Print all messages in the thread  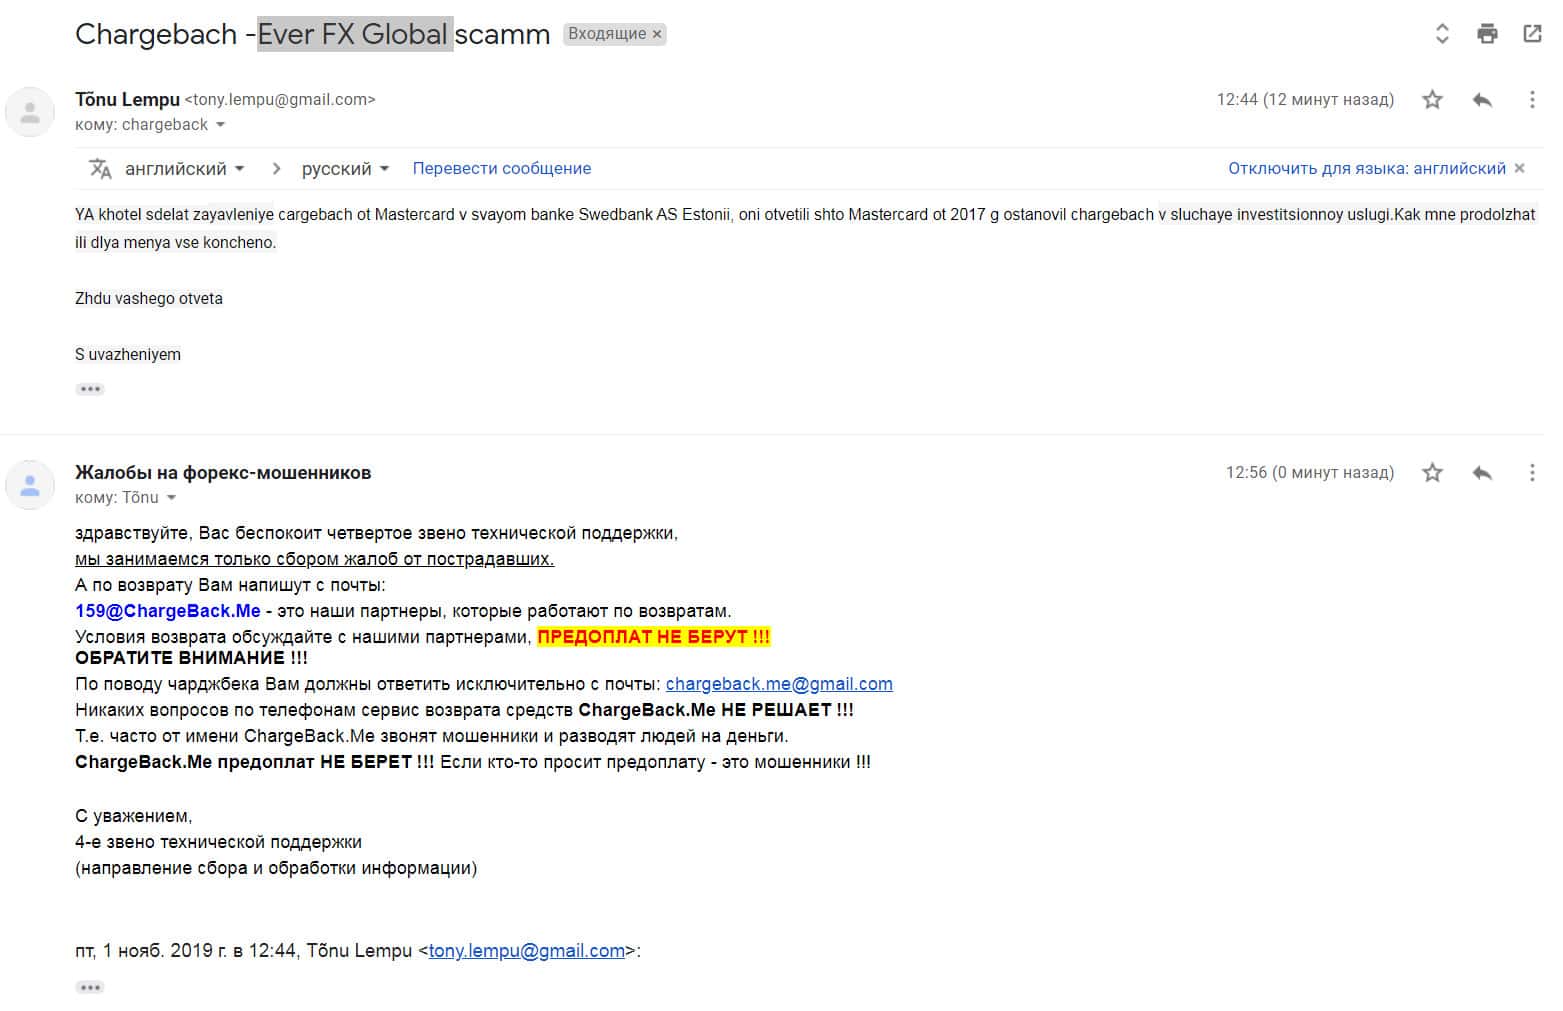tap(1487, 34)
